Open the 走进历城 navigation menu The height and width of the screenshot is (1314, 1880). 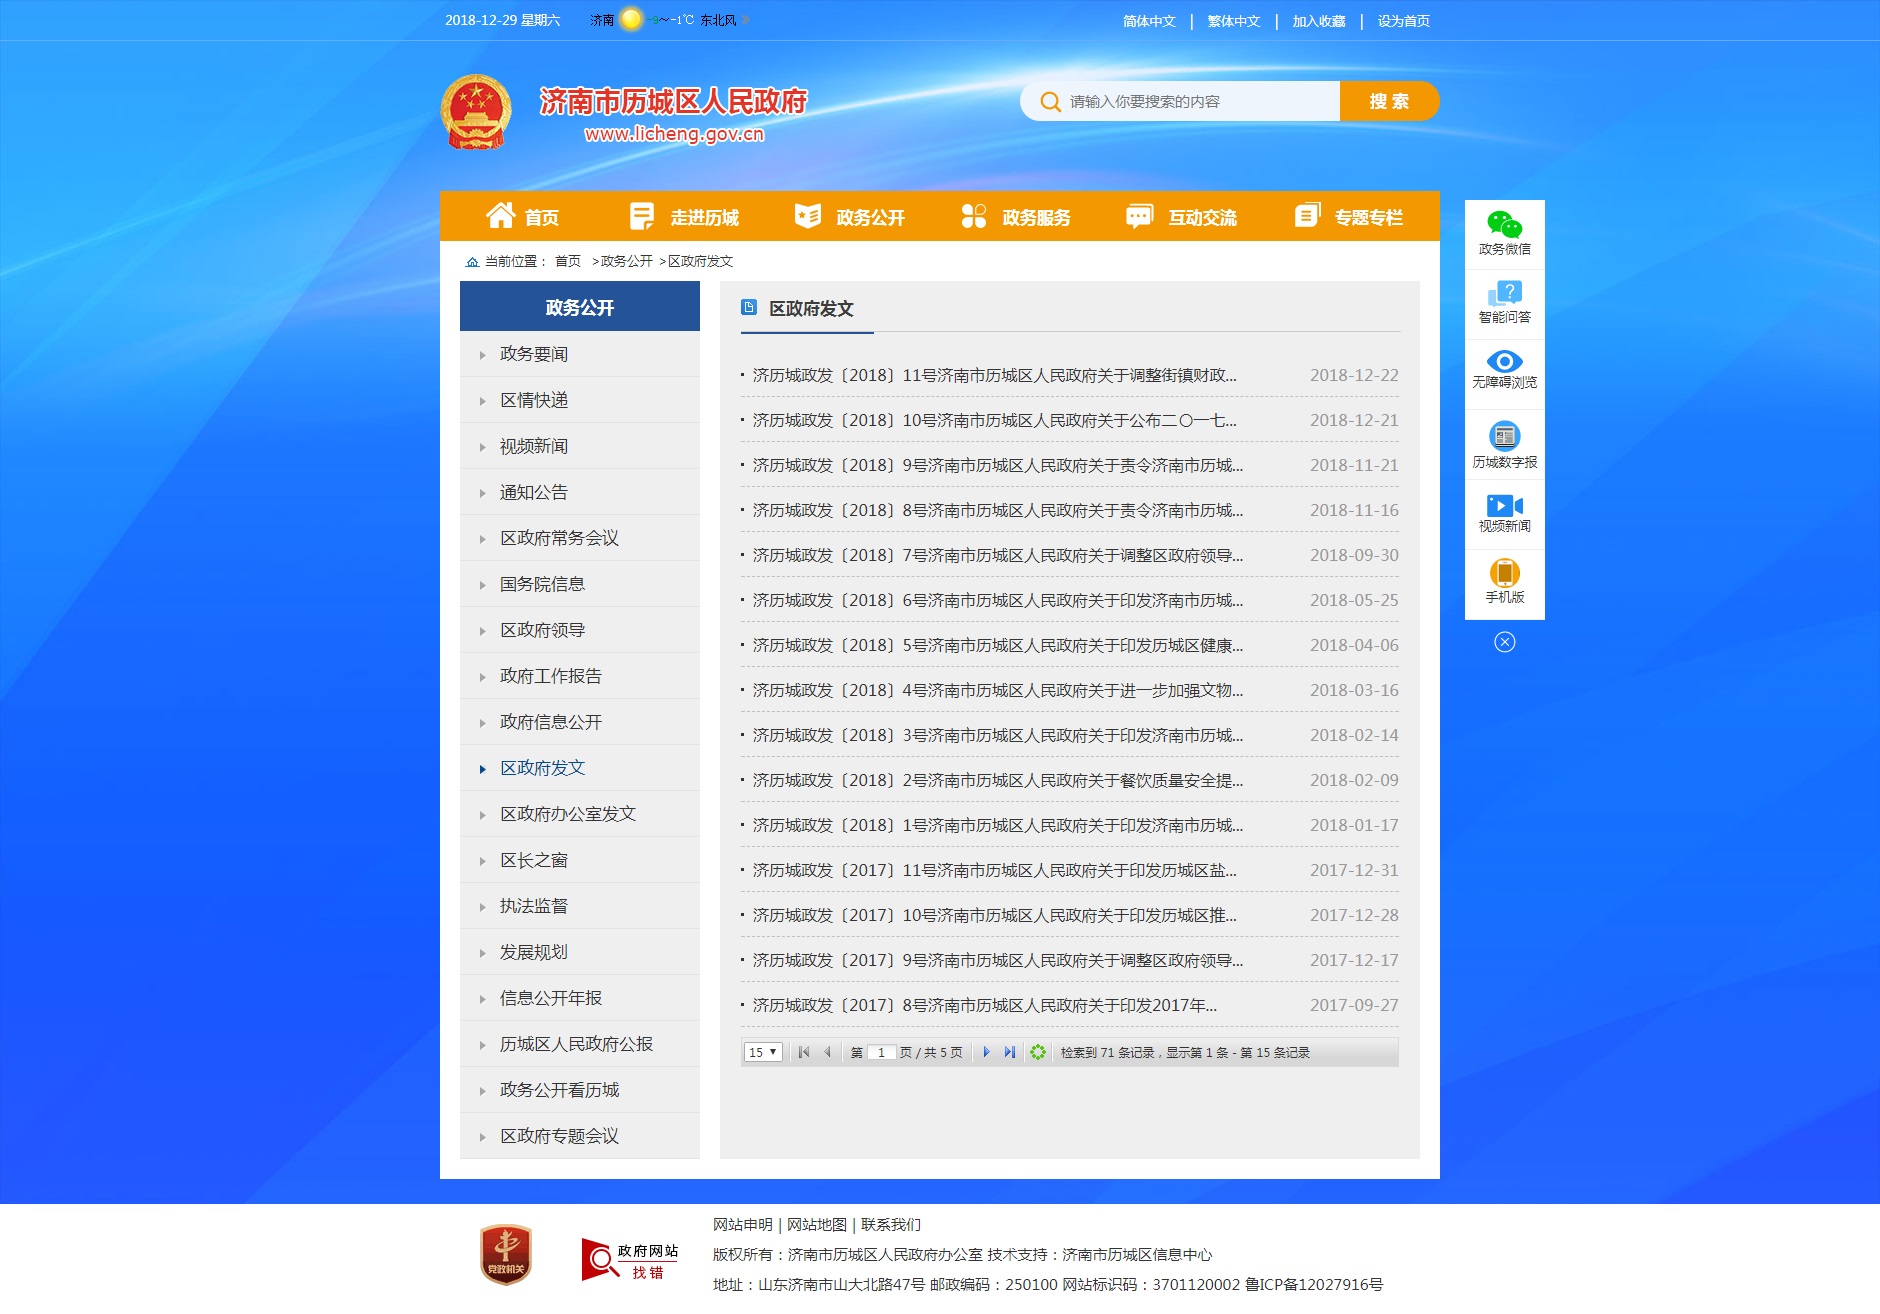[684, 216]
